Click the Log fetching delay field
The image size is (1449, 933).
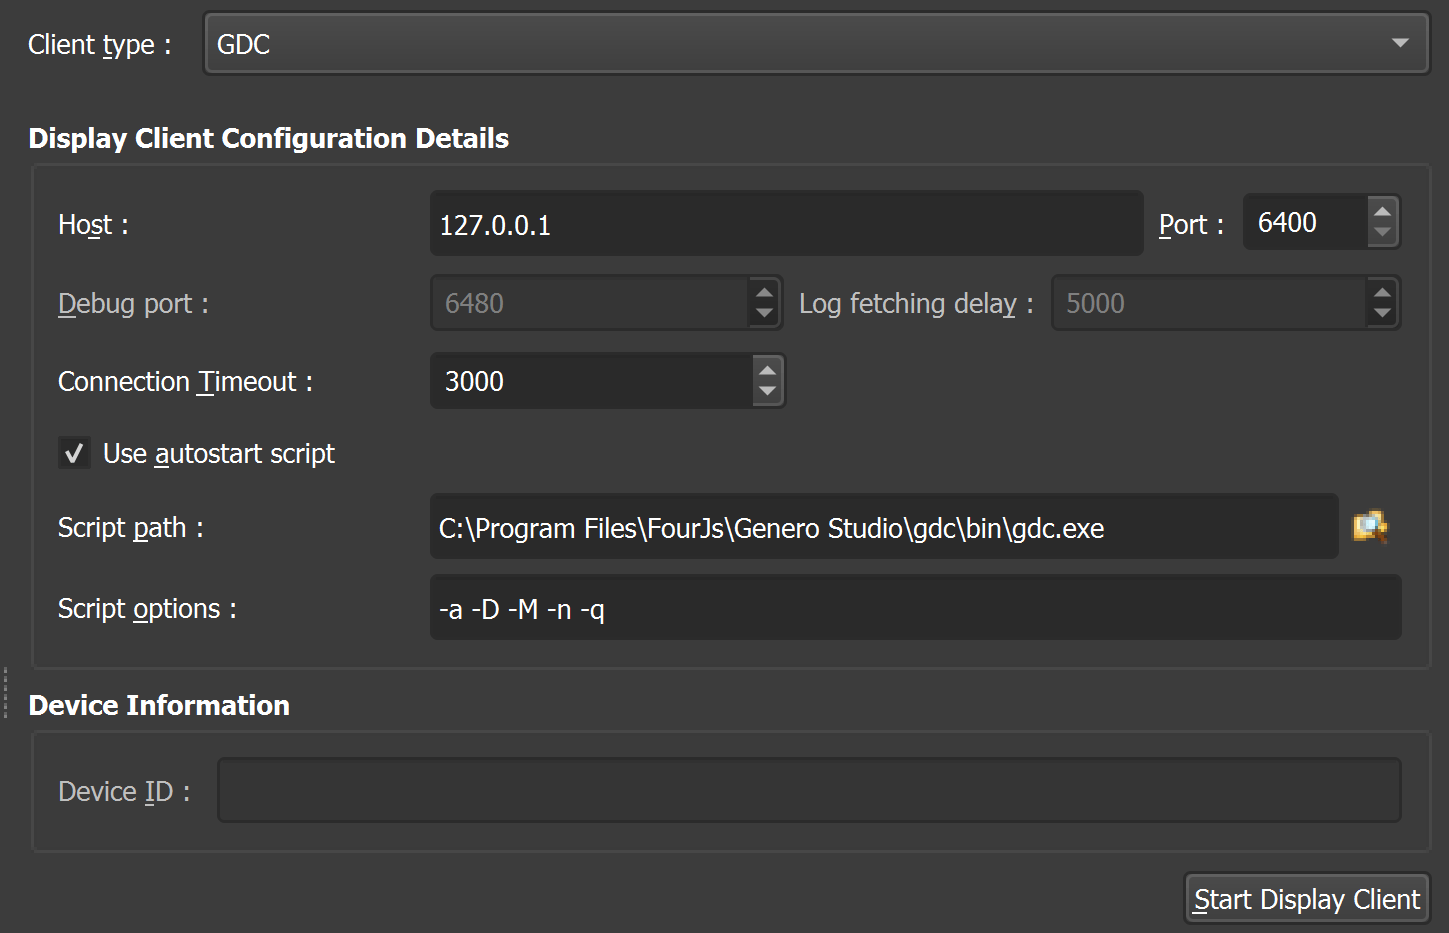coord(1207,303)
